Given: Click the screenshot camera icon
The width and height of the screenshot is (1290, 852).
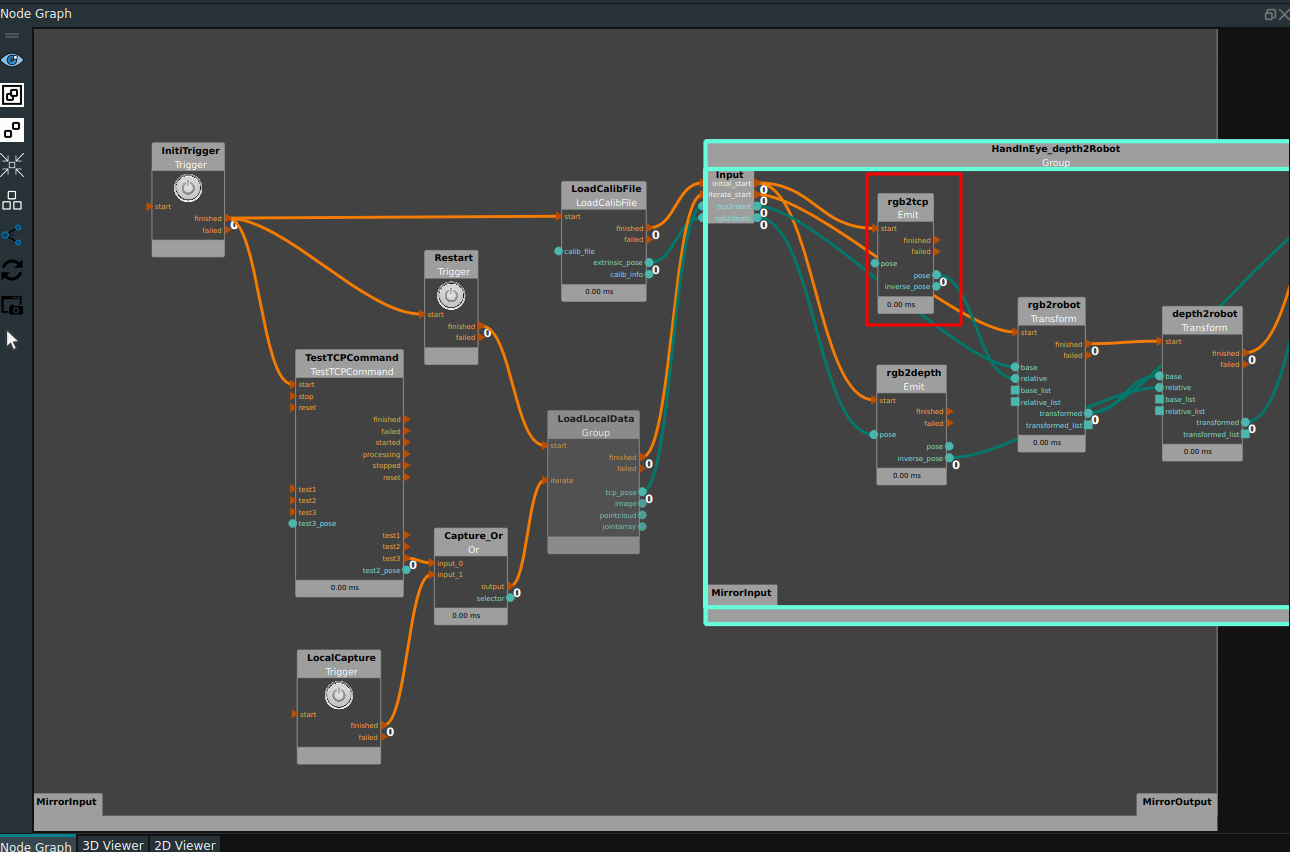Looking at the screenshot, I should point(12,305).
